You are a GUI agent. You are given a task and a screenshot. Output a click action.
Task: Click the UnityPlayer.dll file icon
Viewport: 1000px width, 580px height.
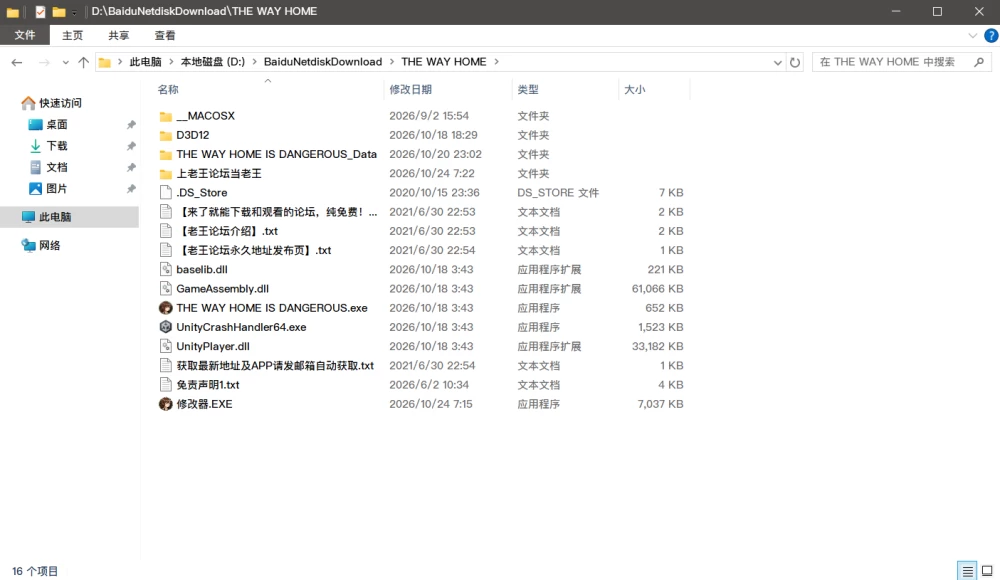tap(166, 346)
